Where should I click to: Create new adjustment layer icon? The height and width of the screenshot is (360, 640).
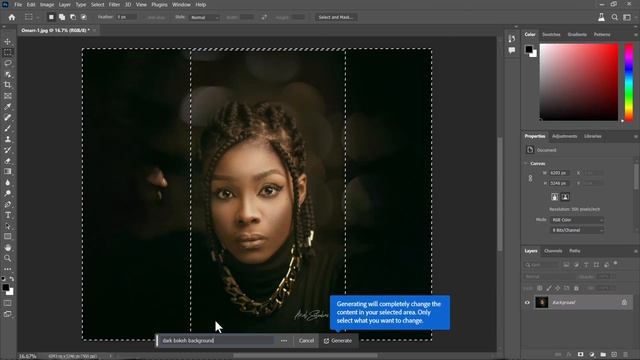click(592, 354)
